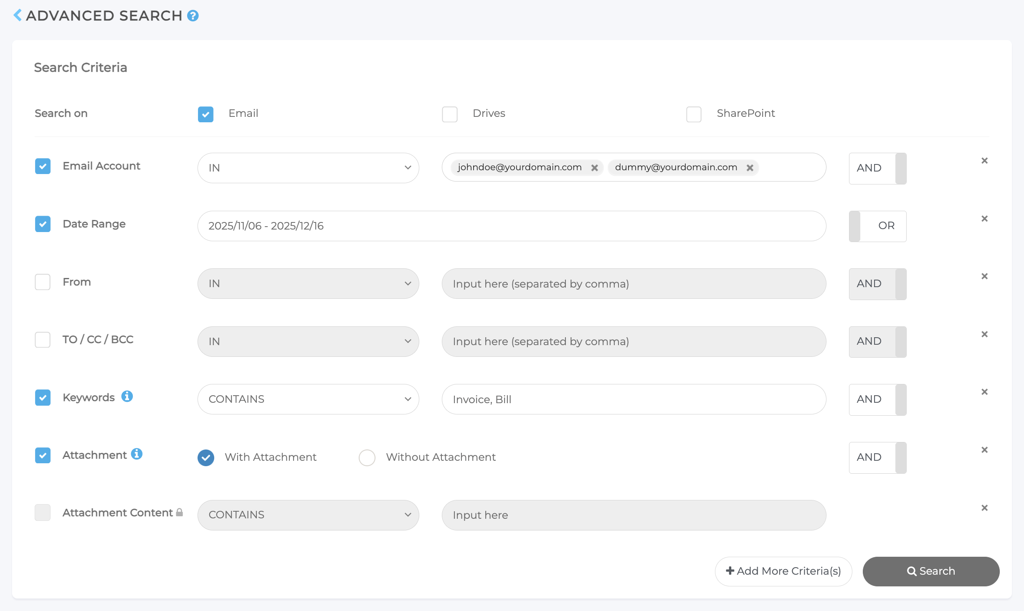1024x611 pixels.
Task: Enable the Drives search checkbox
Action: tap(450, 114)
